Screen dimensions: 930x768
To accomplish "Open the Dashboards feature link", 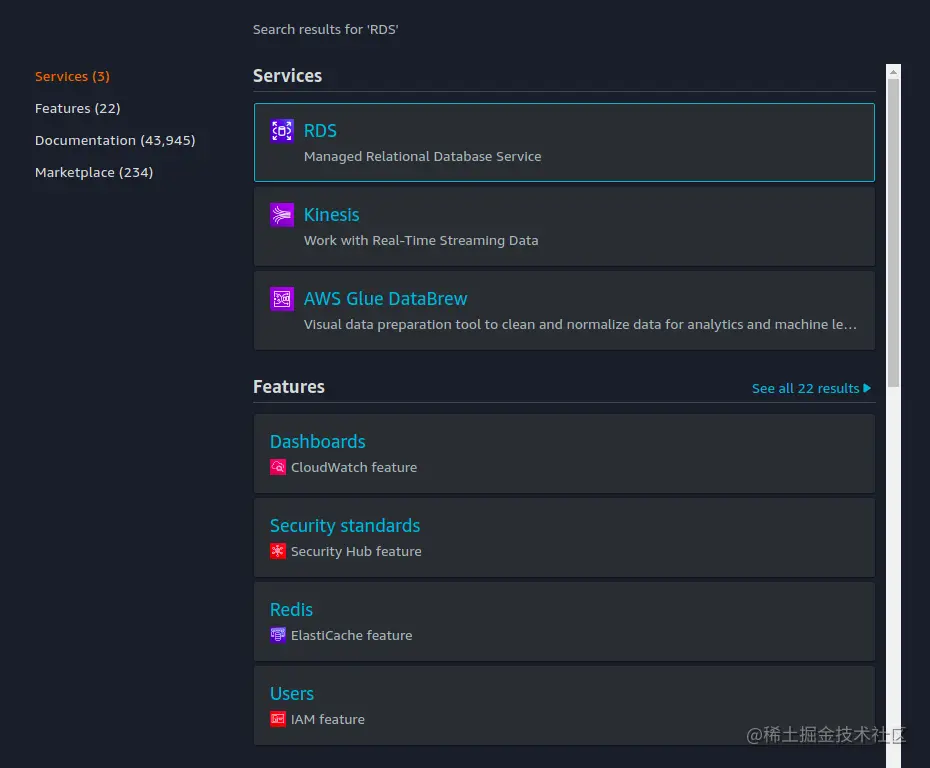I will [x=317, y=442].
